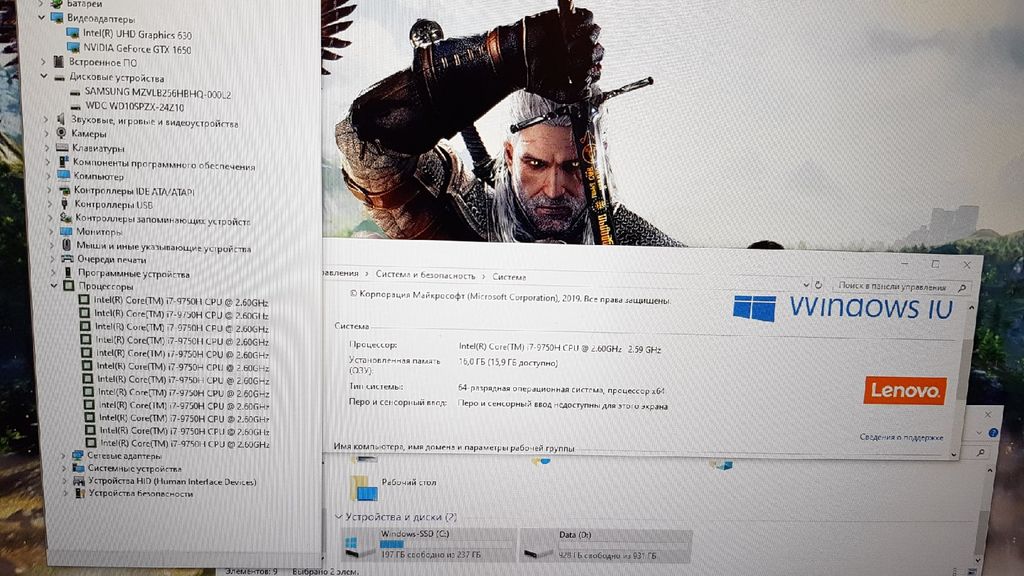This screenshot has width=1024, height=576.
Task: Select the processor value "Intel(R) Core(TM) i7-9750H CPU @ 2.60GHz 2.59 GHz"
Action: coord(560,348)
